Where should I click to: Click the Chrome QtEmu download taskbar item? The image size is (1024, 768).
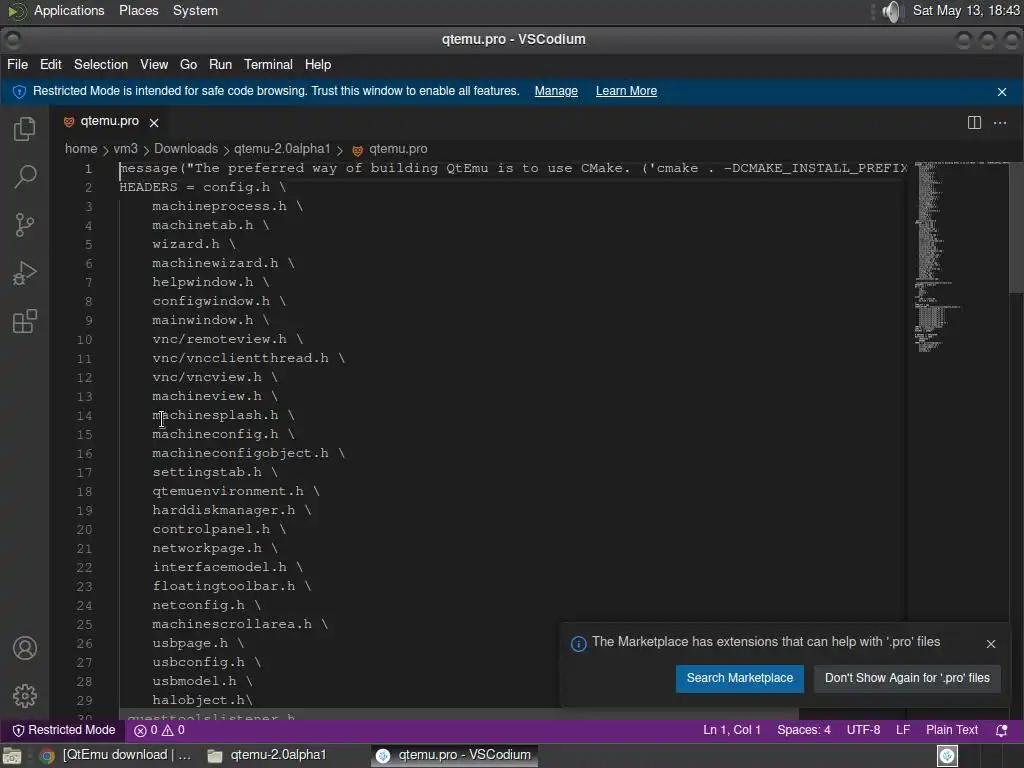click(x=116, y=755)
